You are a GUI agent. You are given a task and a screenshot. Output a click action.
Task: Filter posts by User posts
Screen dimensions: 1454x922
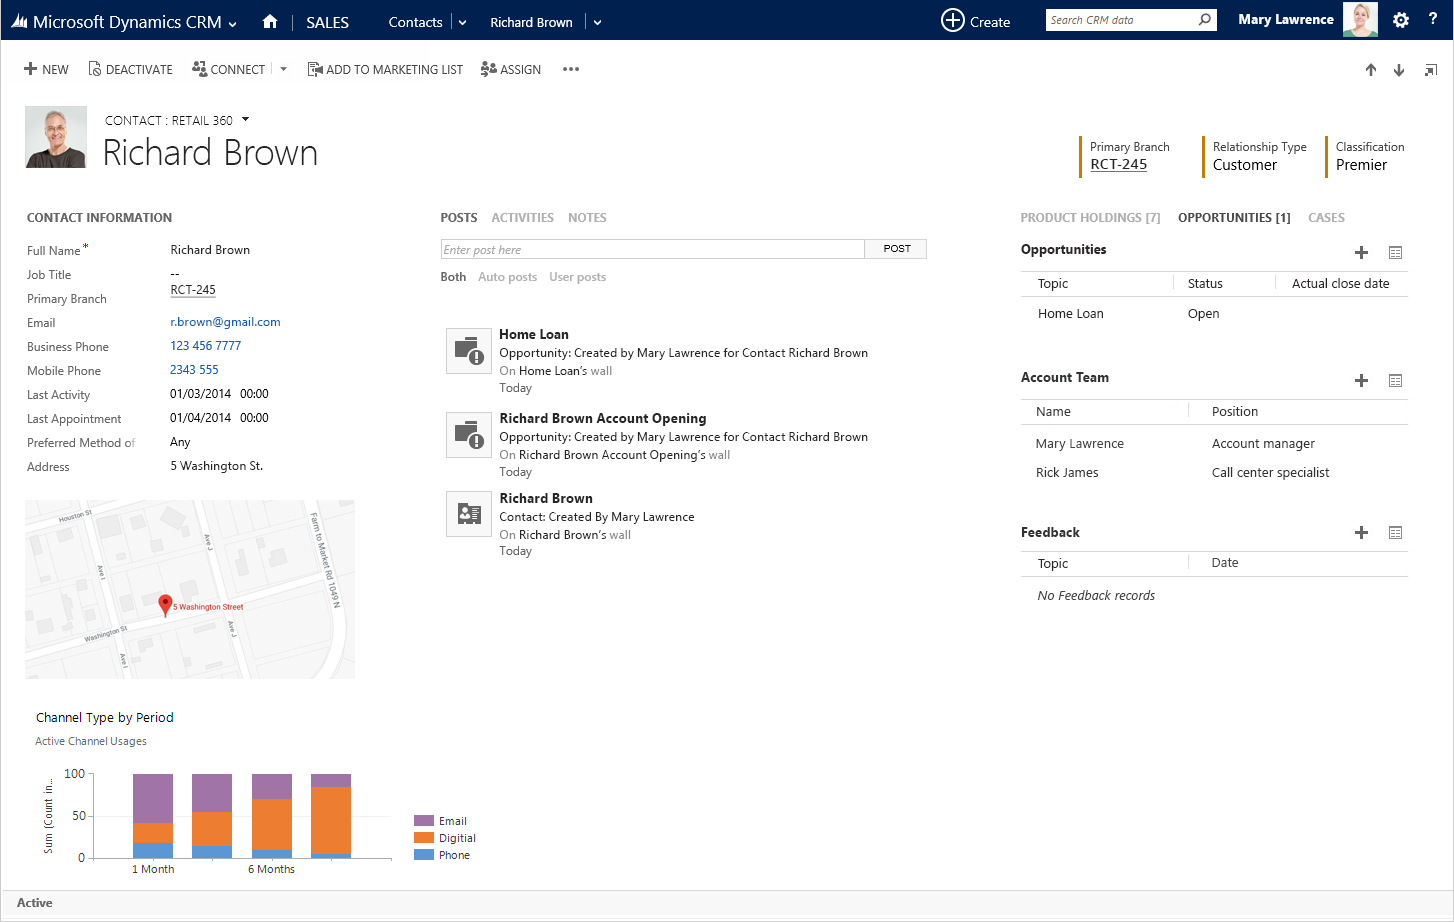pos(577,277)
